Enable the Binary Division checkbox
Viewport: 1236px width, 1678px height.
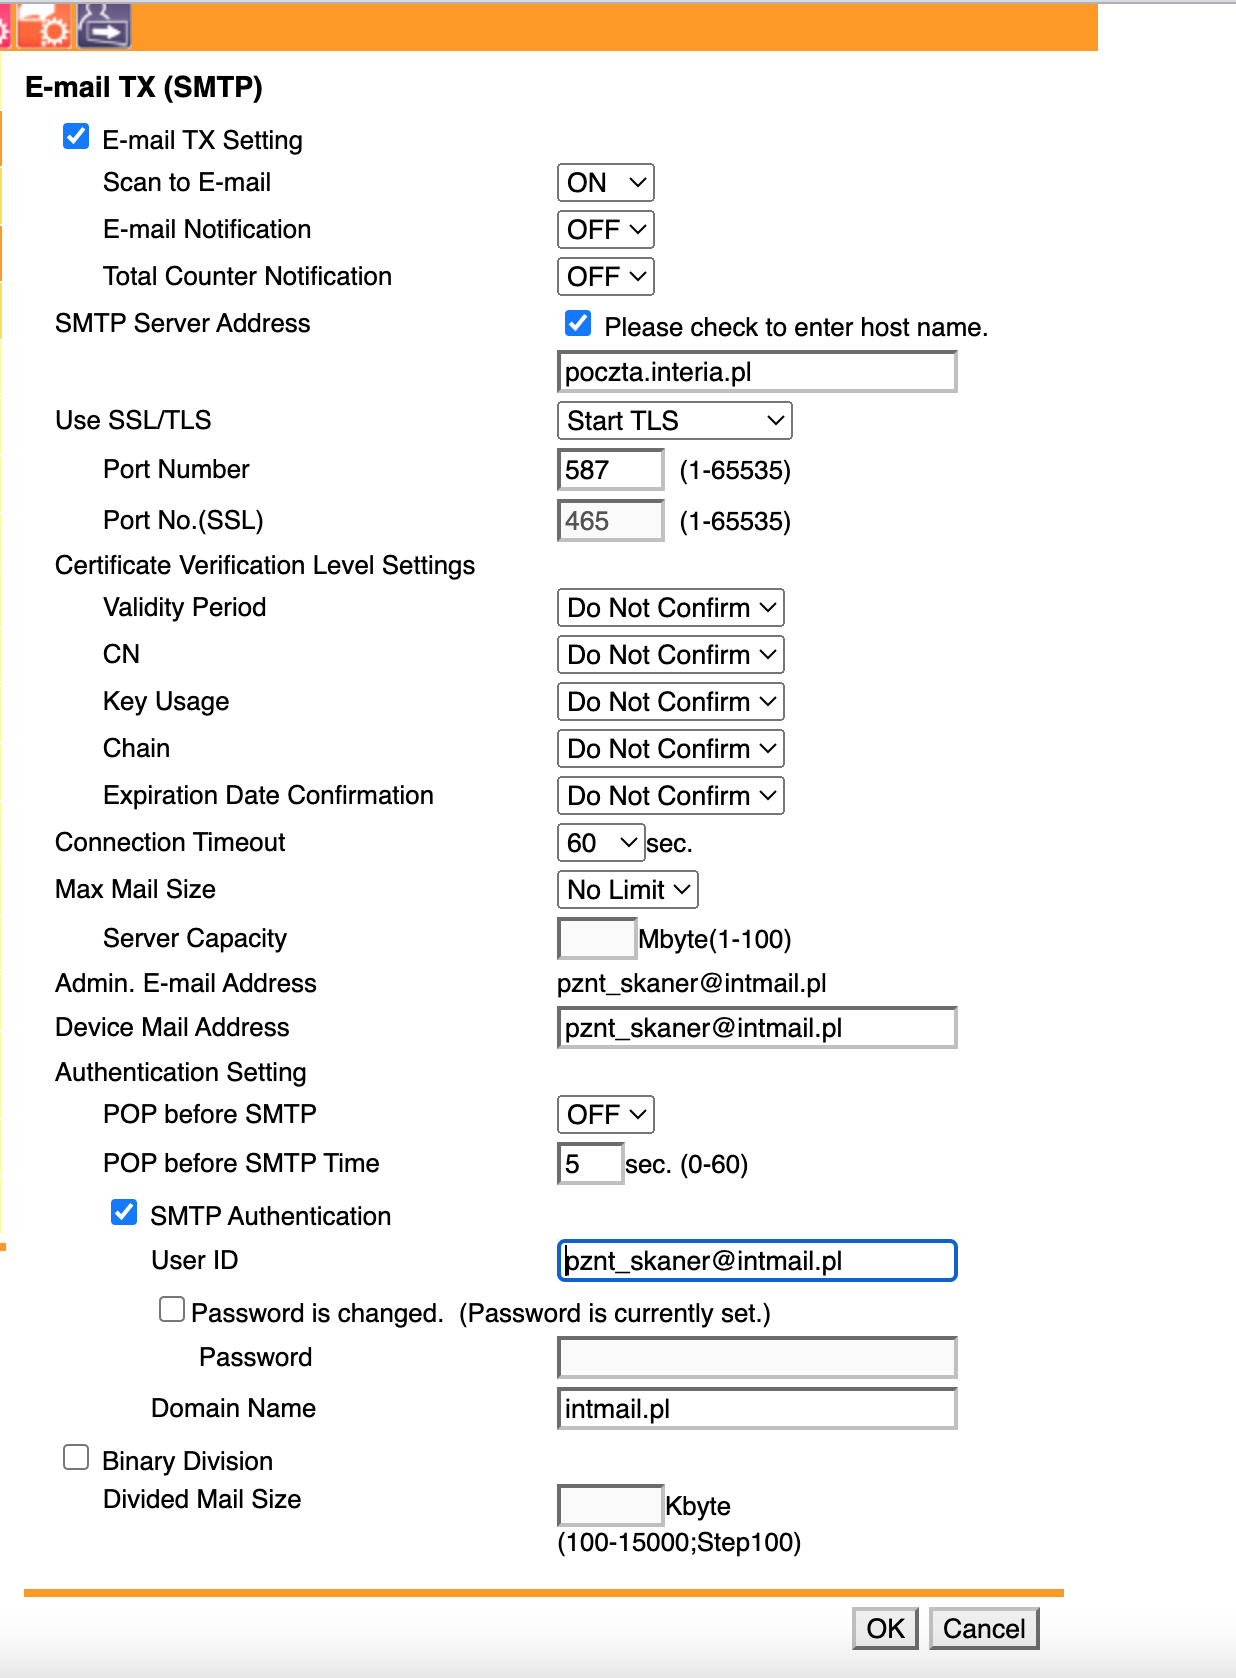tap(76, 1458)
